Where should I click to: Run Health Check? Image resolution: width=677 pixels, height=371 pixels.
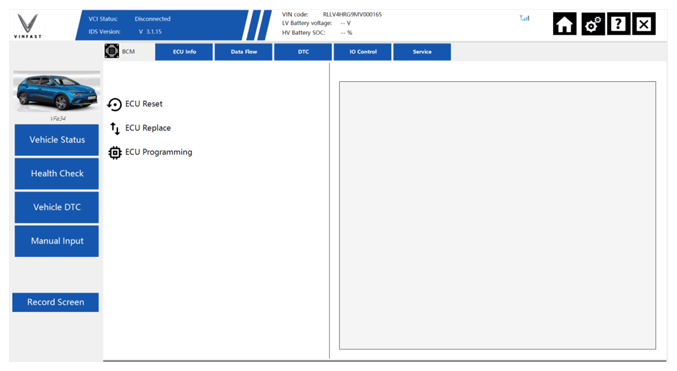[x=57, y=174]
